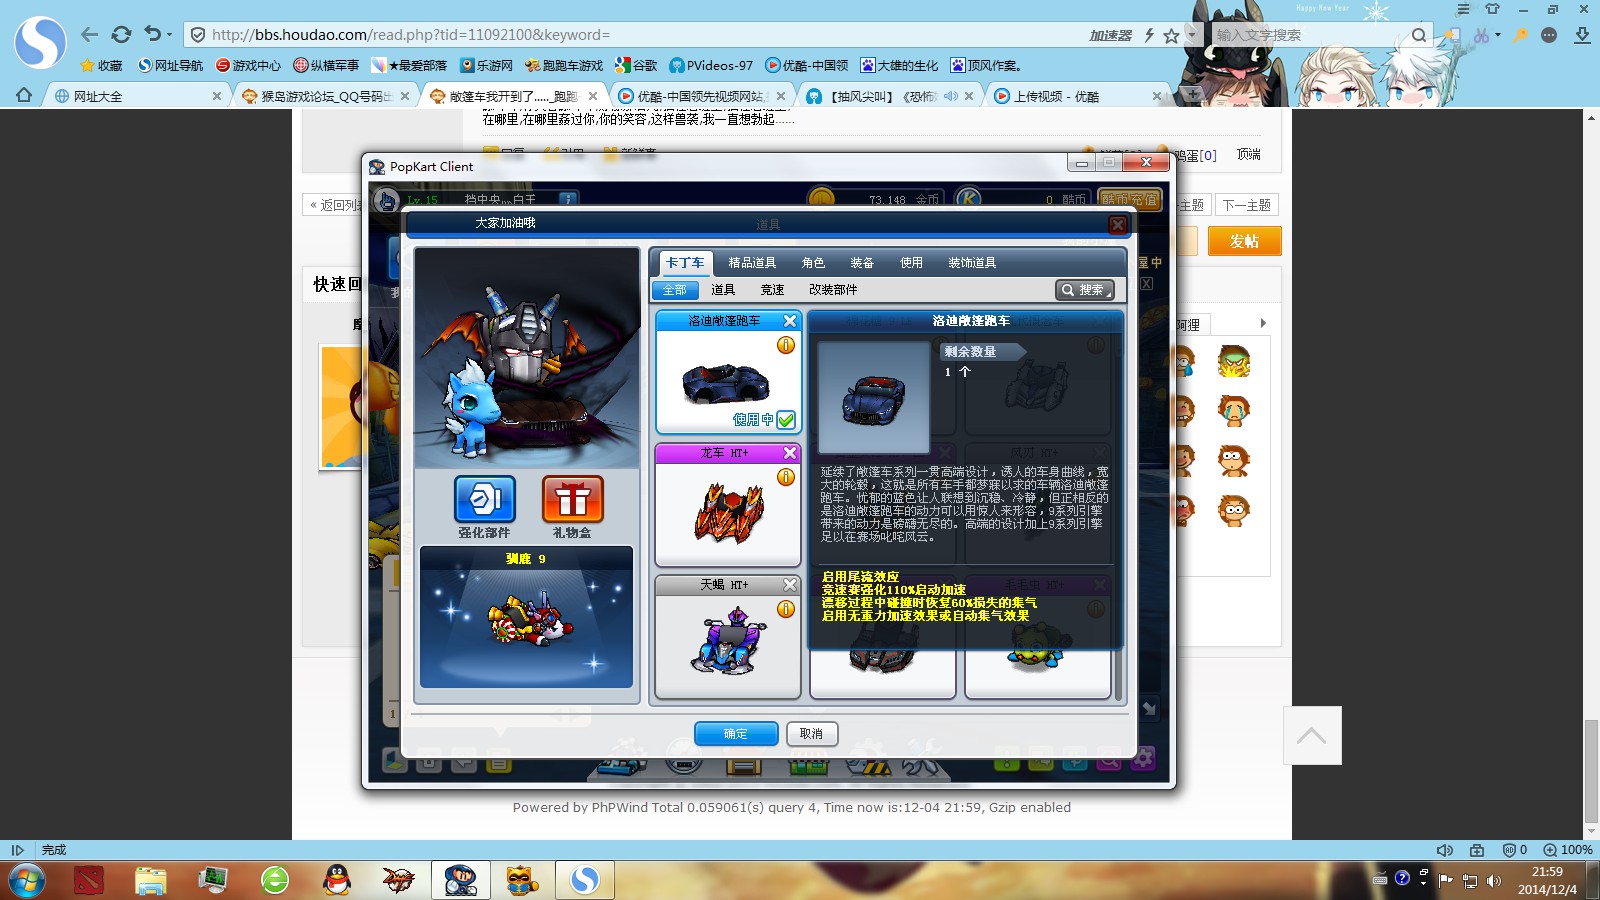Choose the 改装部件 sub-filter
Viewport: 1600px width, 900px height.
(833, 290)
